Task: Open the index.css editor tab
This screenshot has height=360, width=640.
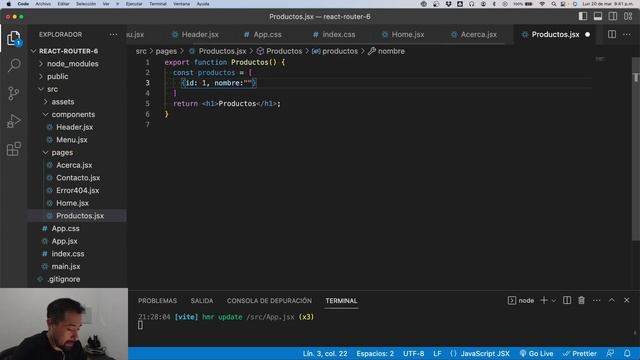Action: 334,35
